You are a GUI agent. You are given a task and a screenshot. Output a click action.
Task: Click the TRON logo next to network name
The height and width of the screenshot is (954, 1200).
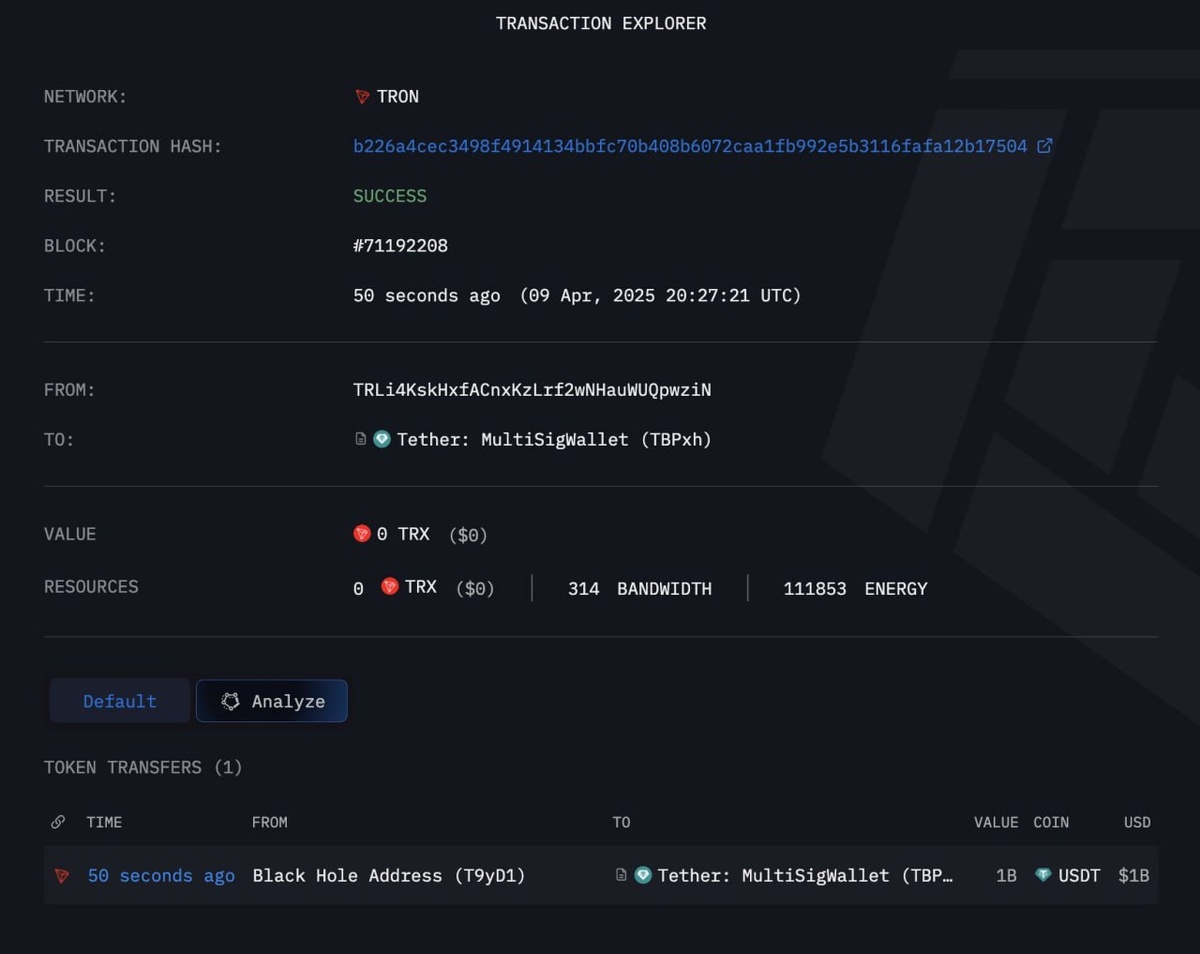click(x=362, y=97)
